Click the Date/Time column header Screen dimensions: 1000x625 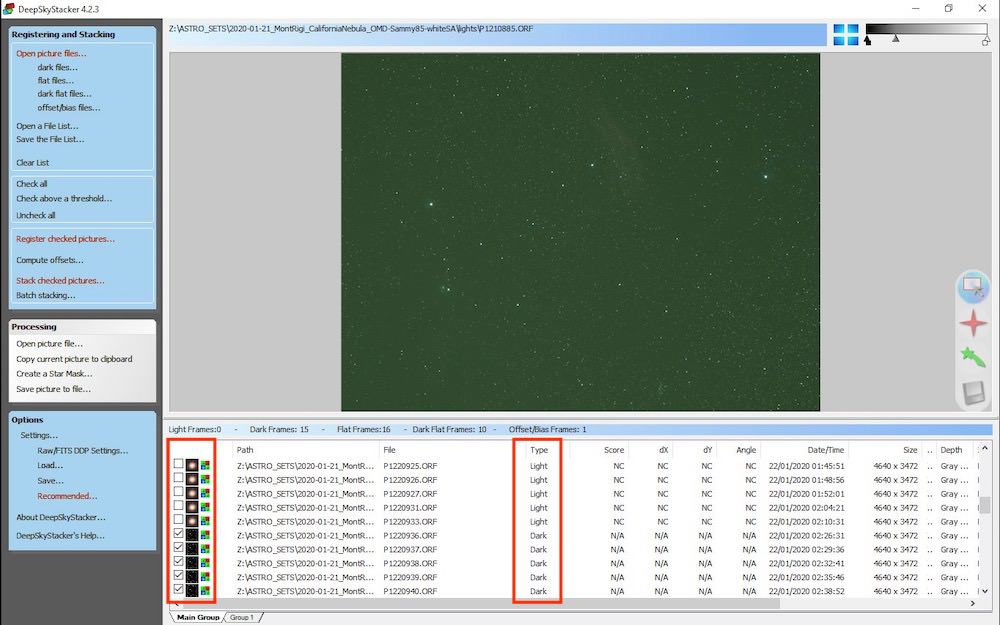[825, 450]
